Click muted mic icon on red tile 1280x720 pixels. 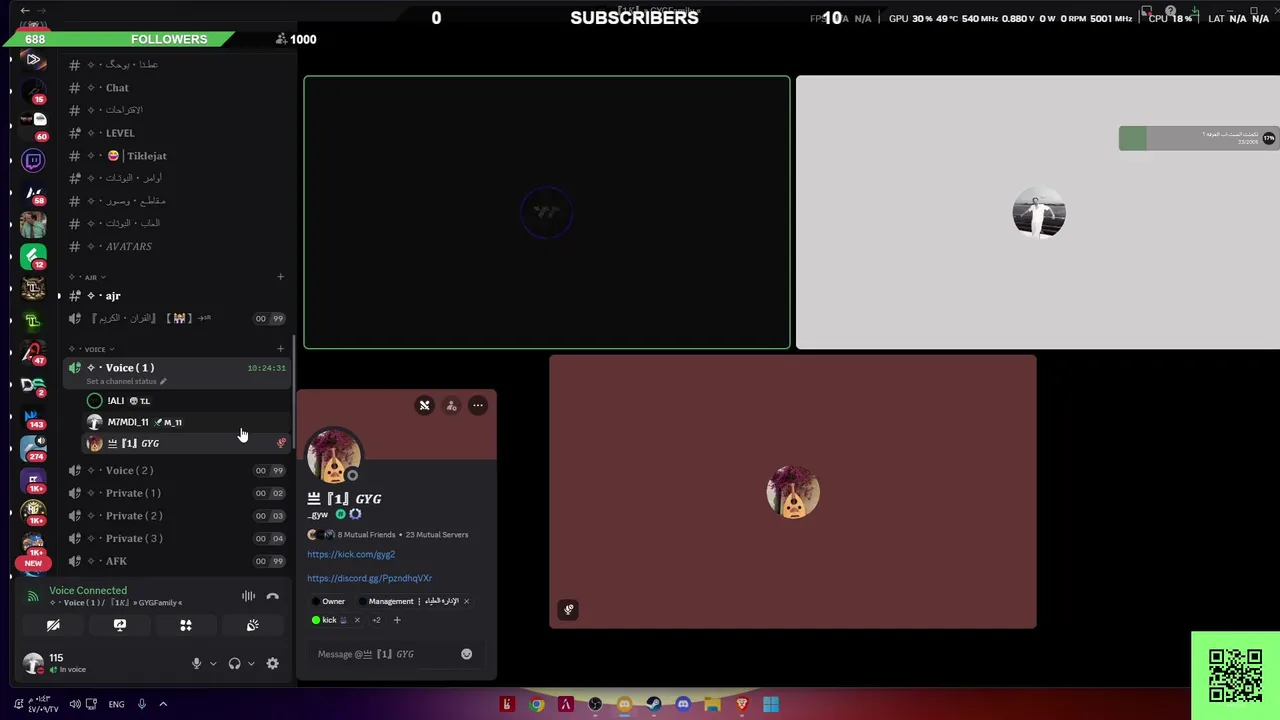(x=568, y=609)
